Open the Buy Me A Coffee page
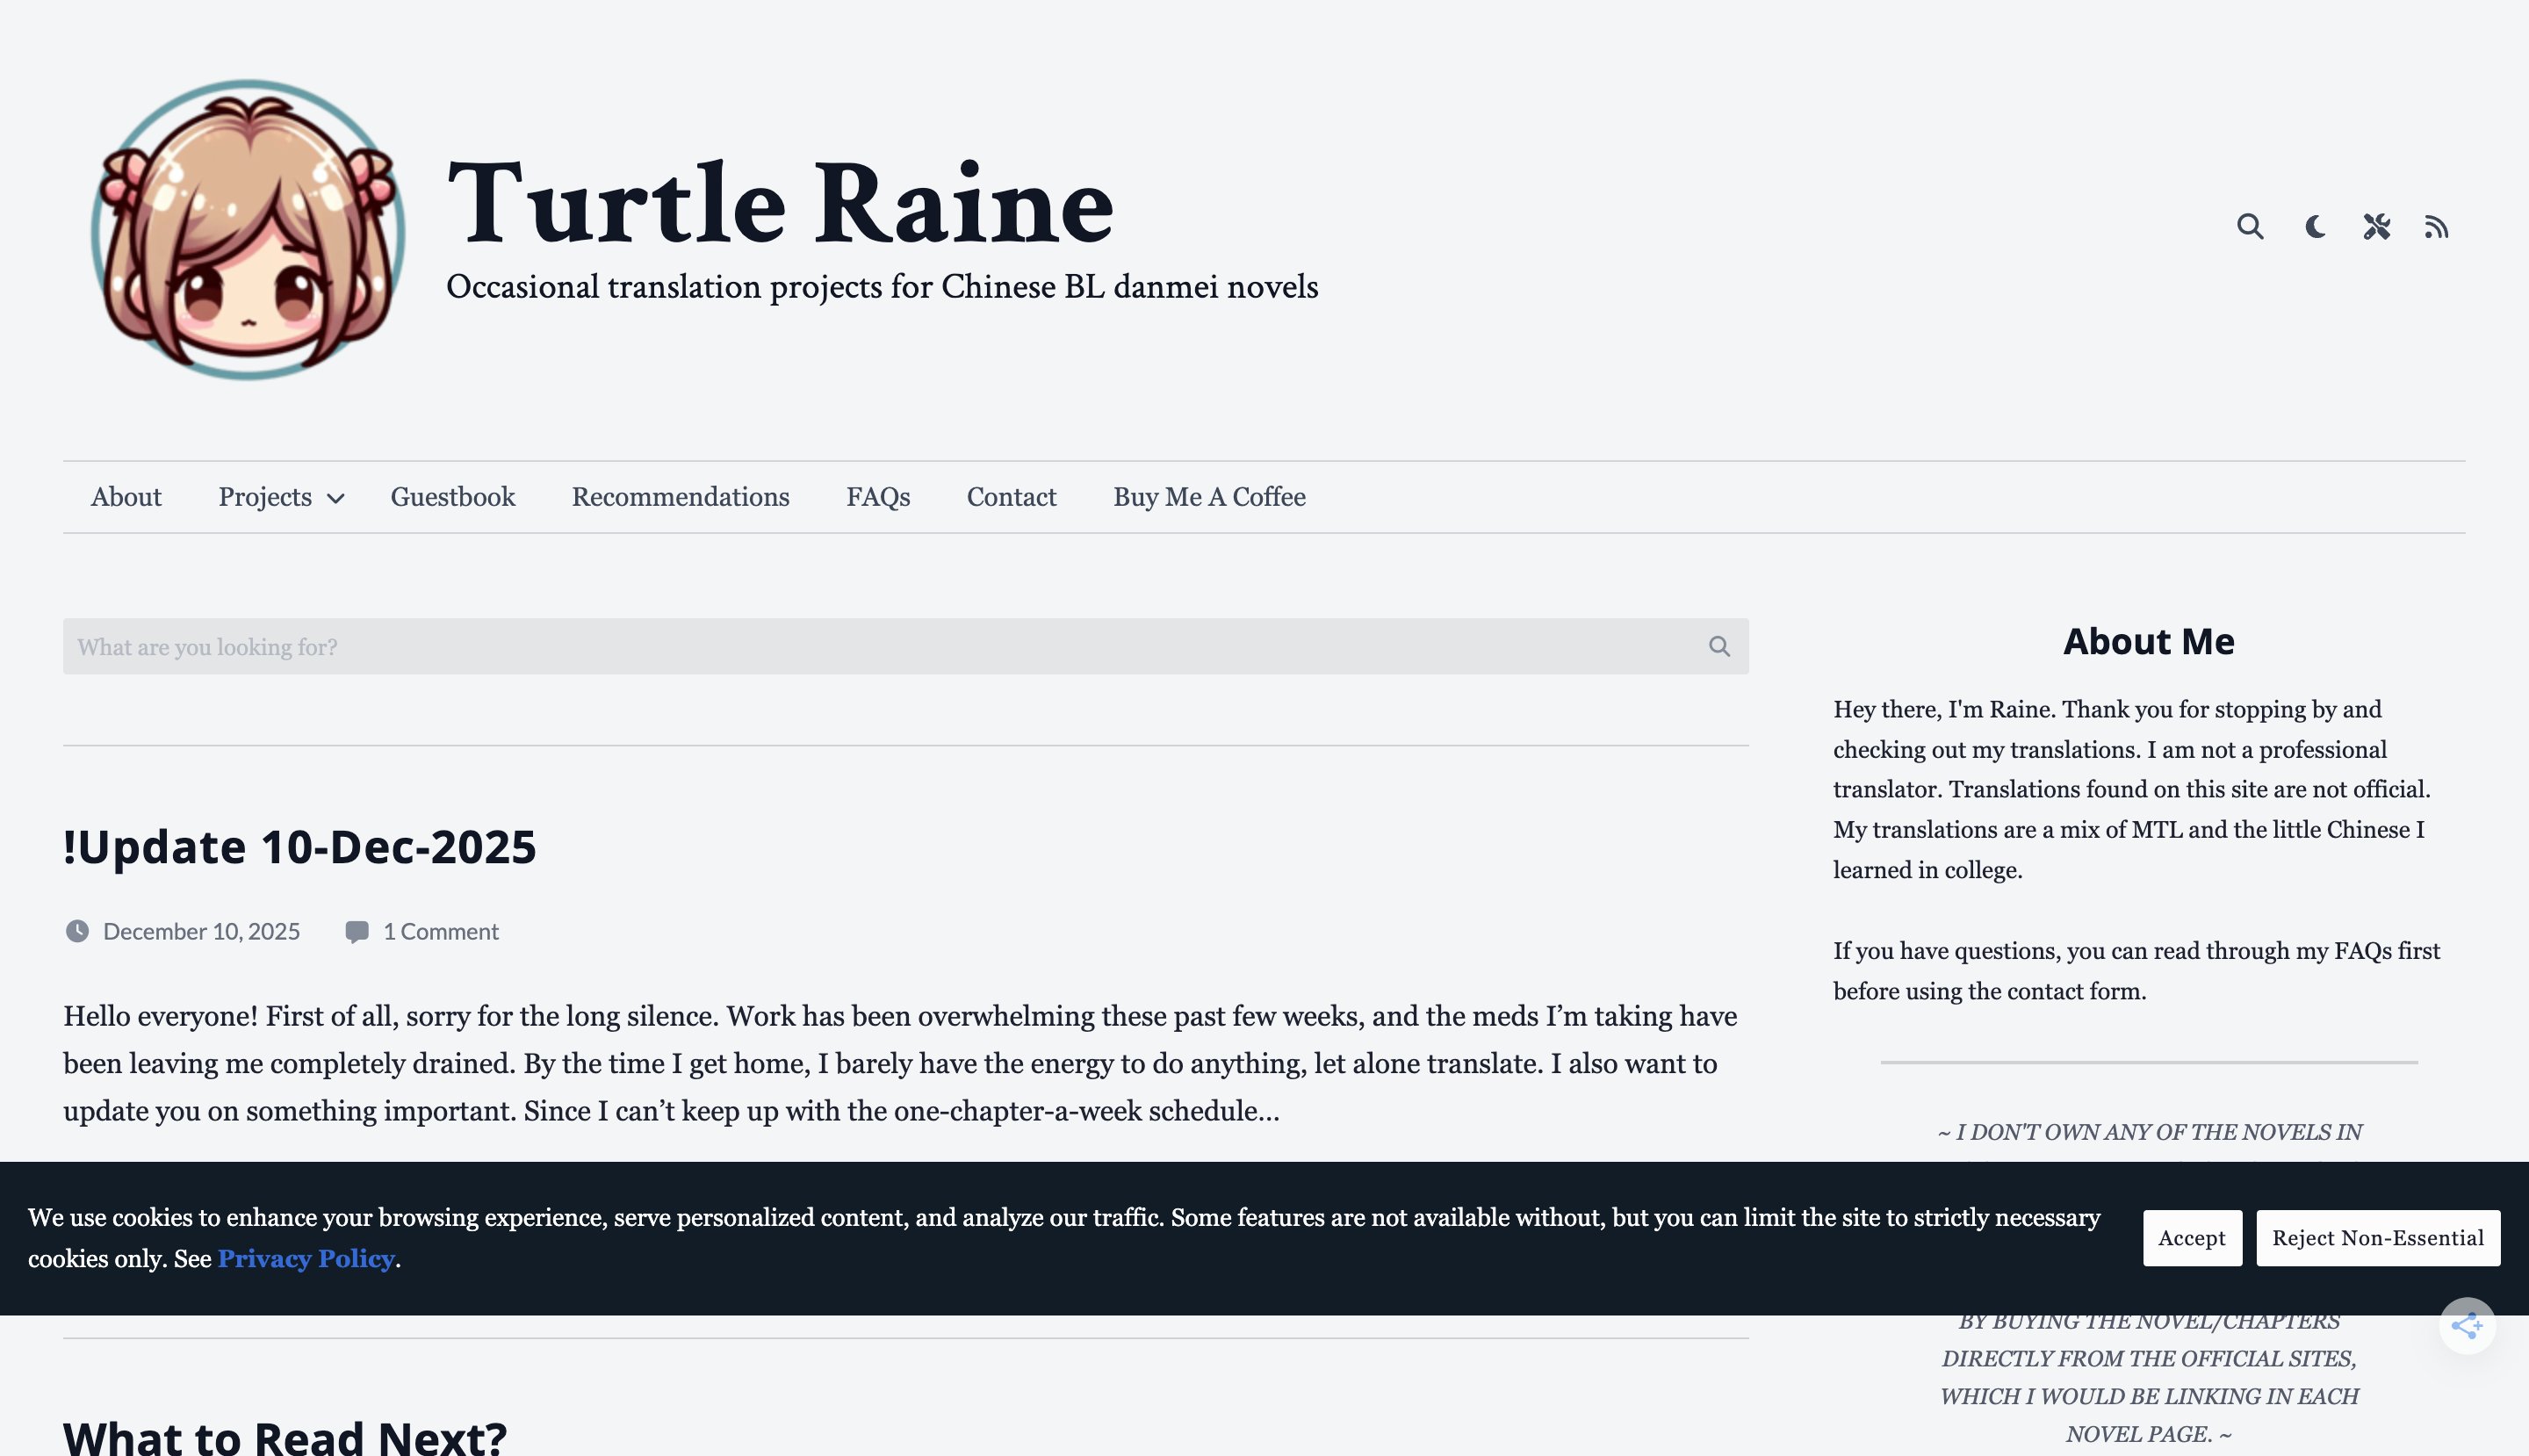The width and height of the screenshot is (2529, 1456). point(1208,497)
